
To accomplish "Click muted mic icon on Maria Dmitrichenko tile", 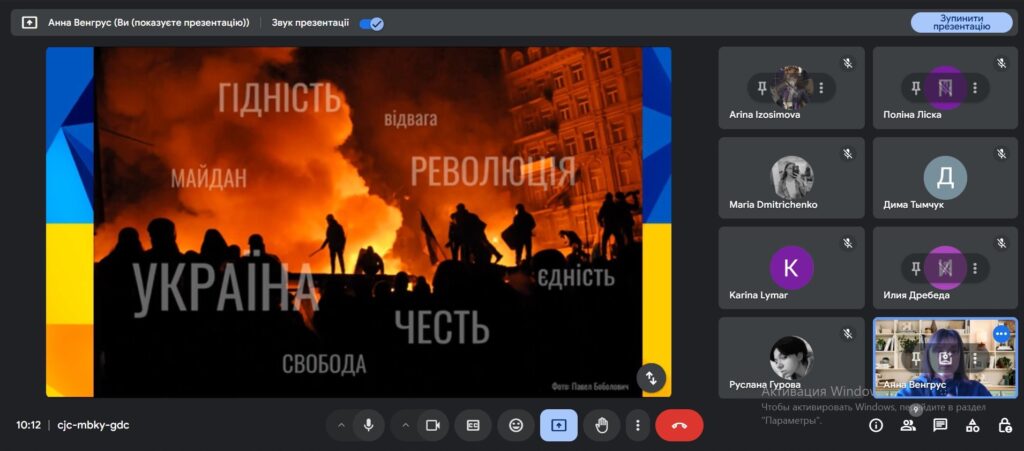I will pos(848,154).
